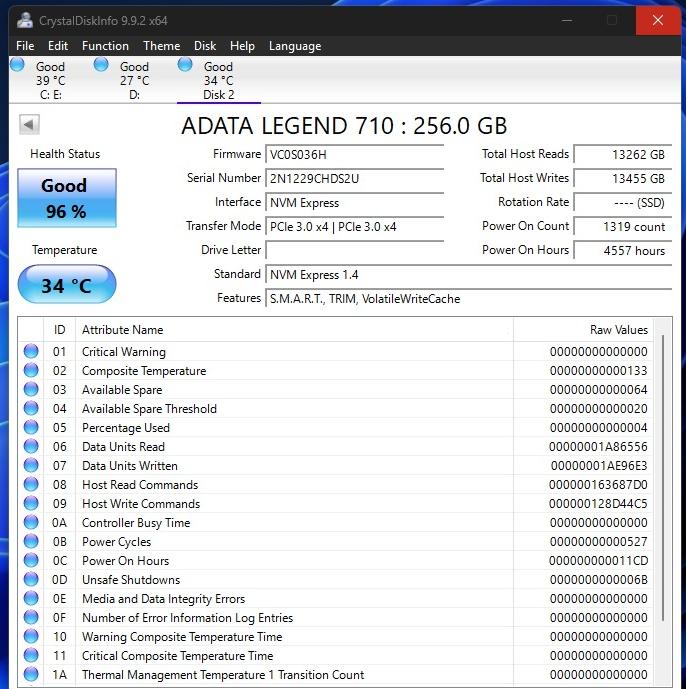
Task: Click status icon of 0C Power On Hours row
Action: pos(31,560)
